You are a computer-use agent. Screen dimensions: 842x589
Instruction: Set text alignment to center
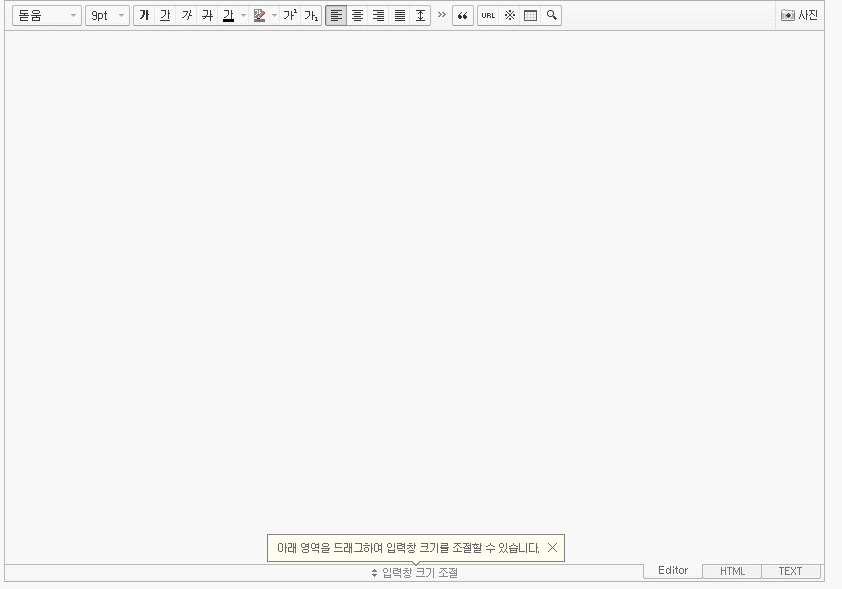[358, 15]
